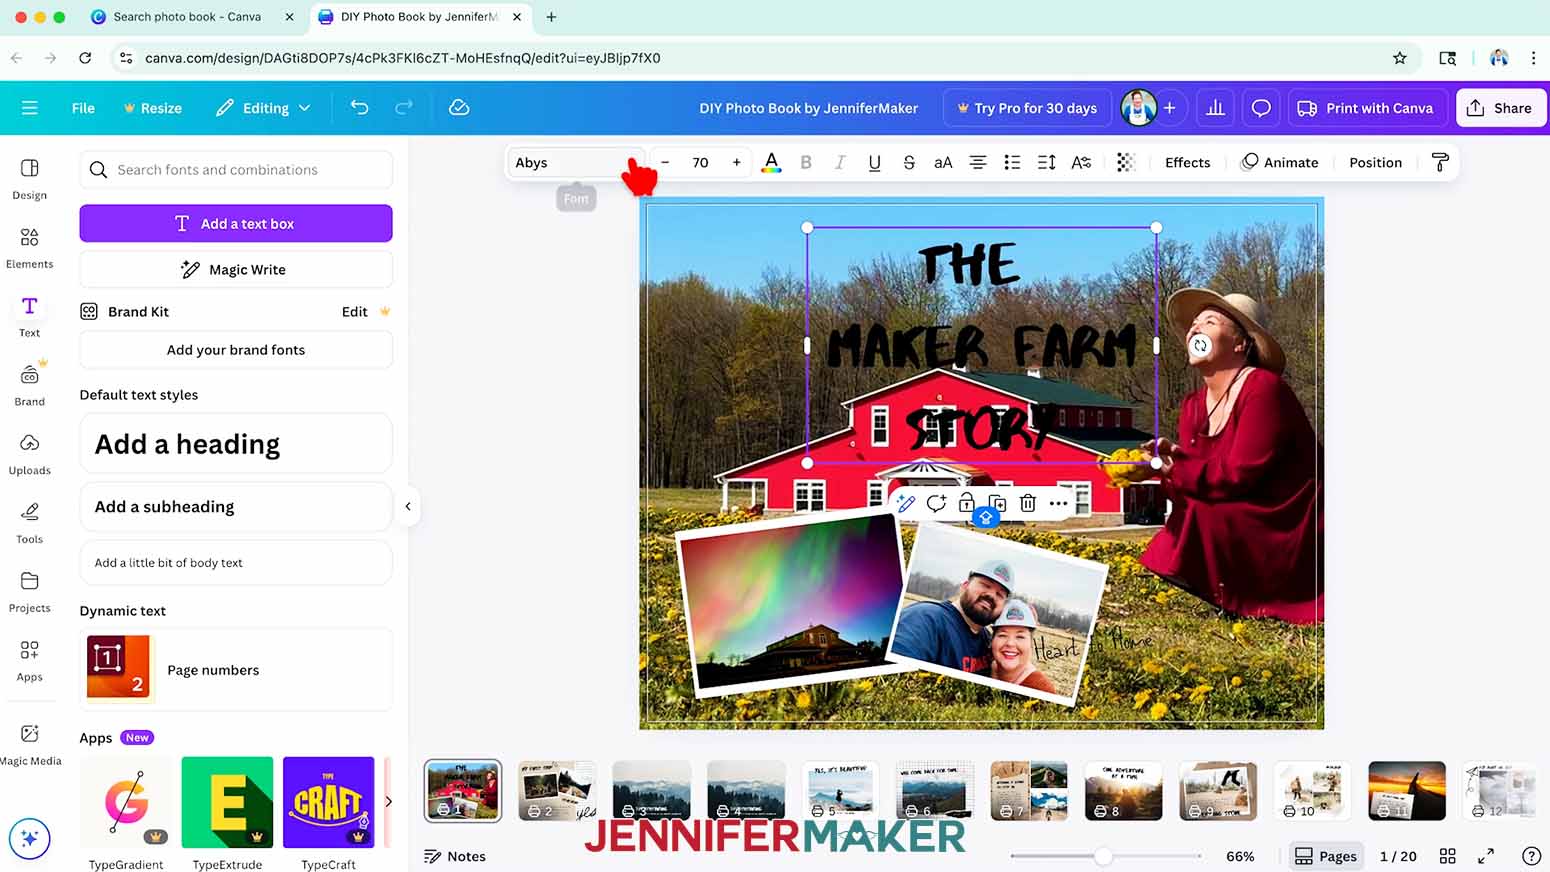Open the Abys font dropdown
1550x872 pixels.
point(576,162)
